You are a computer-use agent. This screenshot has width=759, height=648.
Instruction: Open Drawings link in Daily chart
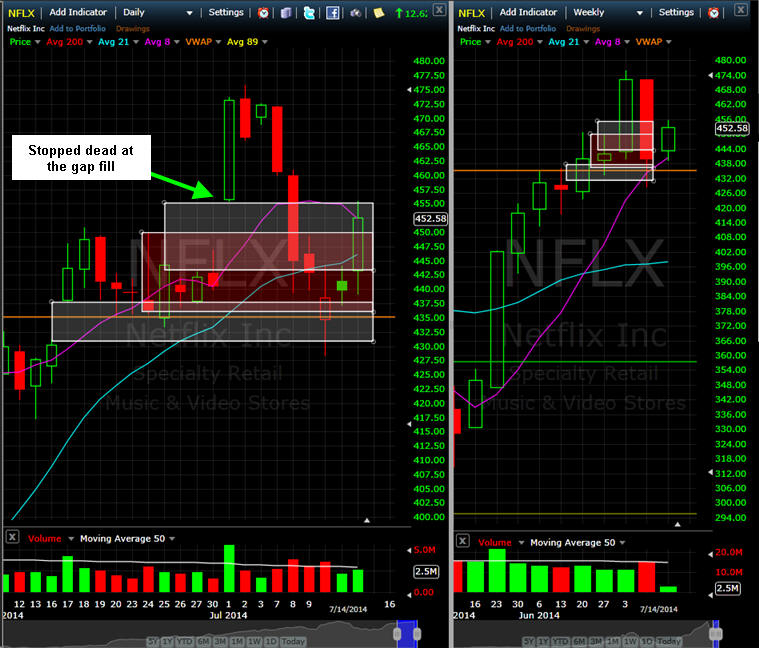(x=133, y=29)
